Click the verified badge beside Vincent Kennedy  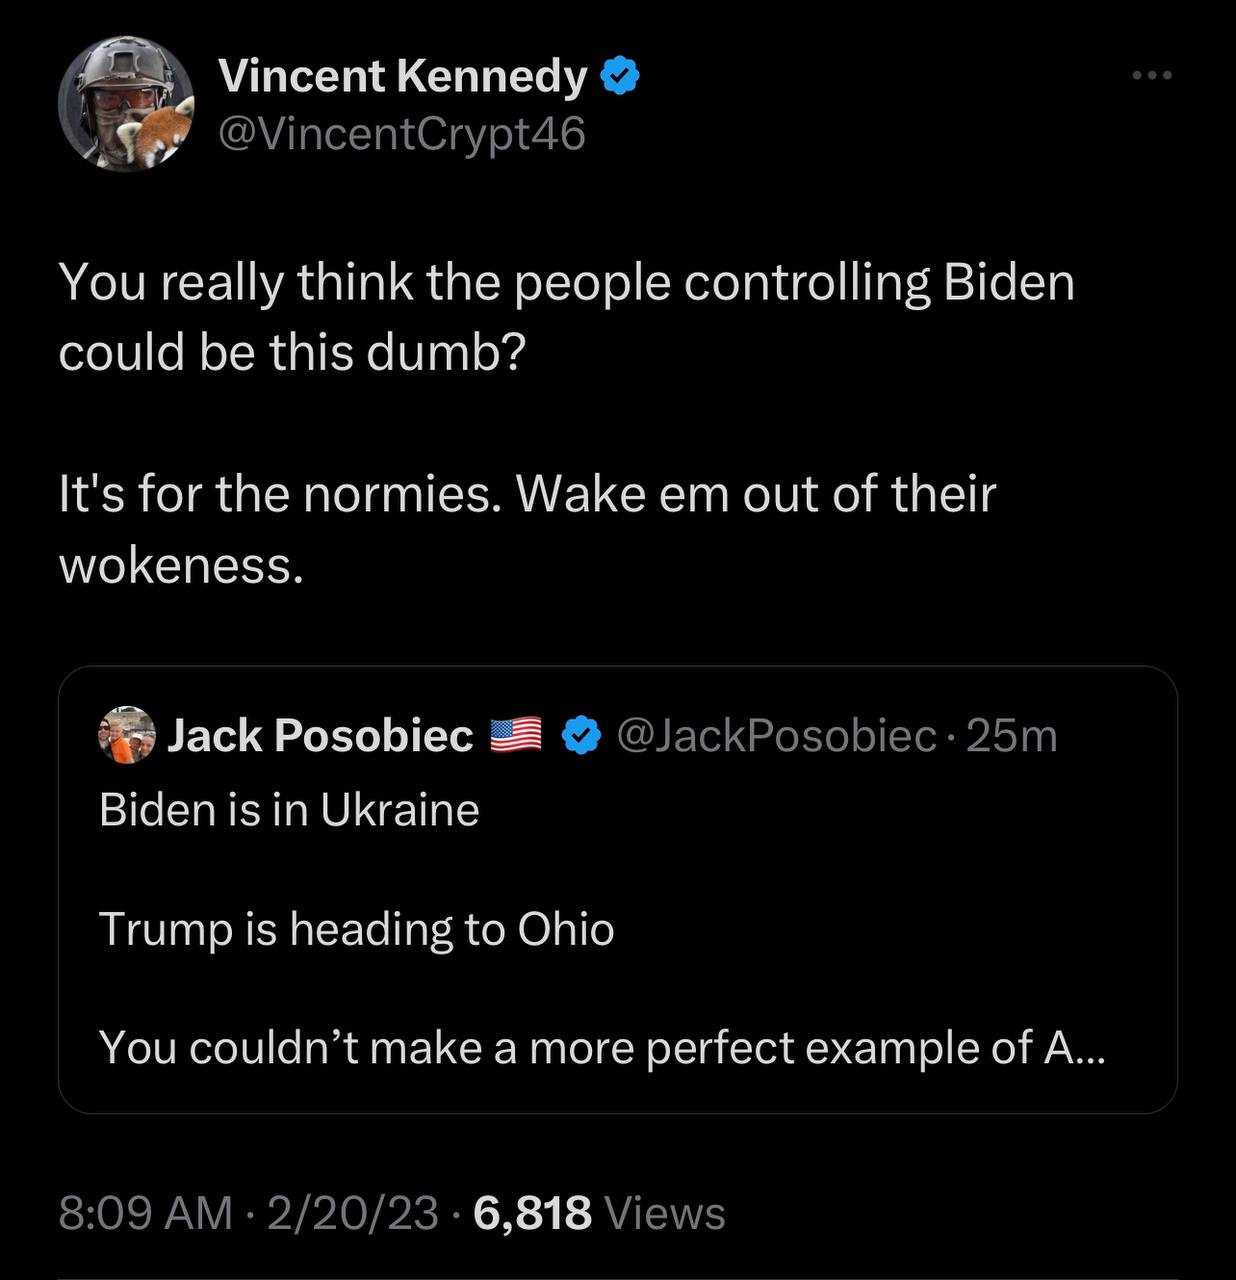point(620,76)
